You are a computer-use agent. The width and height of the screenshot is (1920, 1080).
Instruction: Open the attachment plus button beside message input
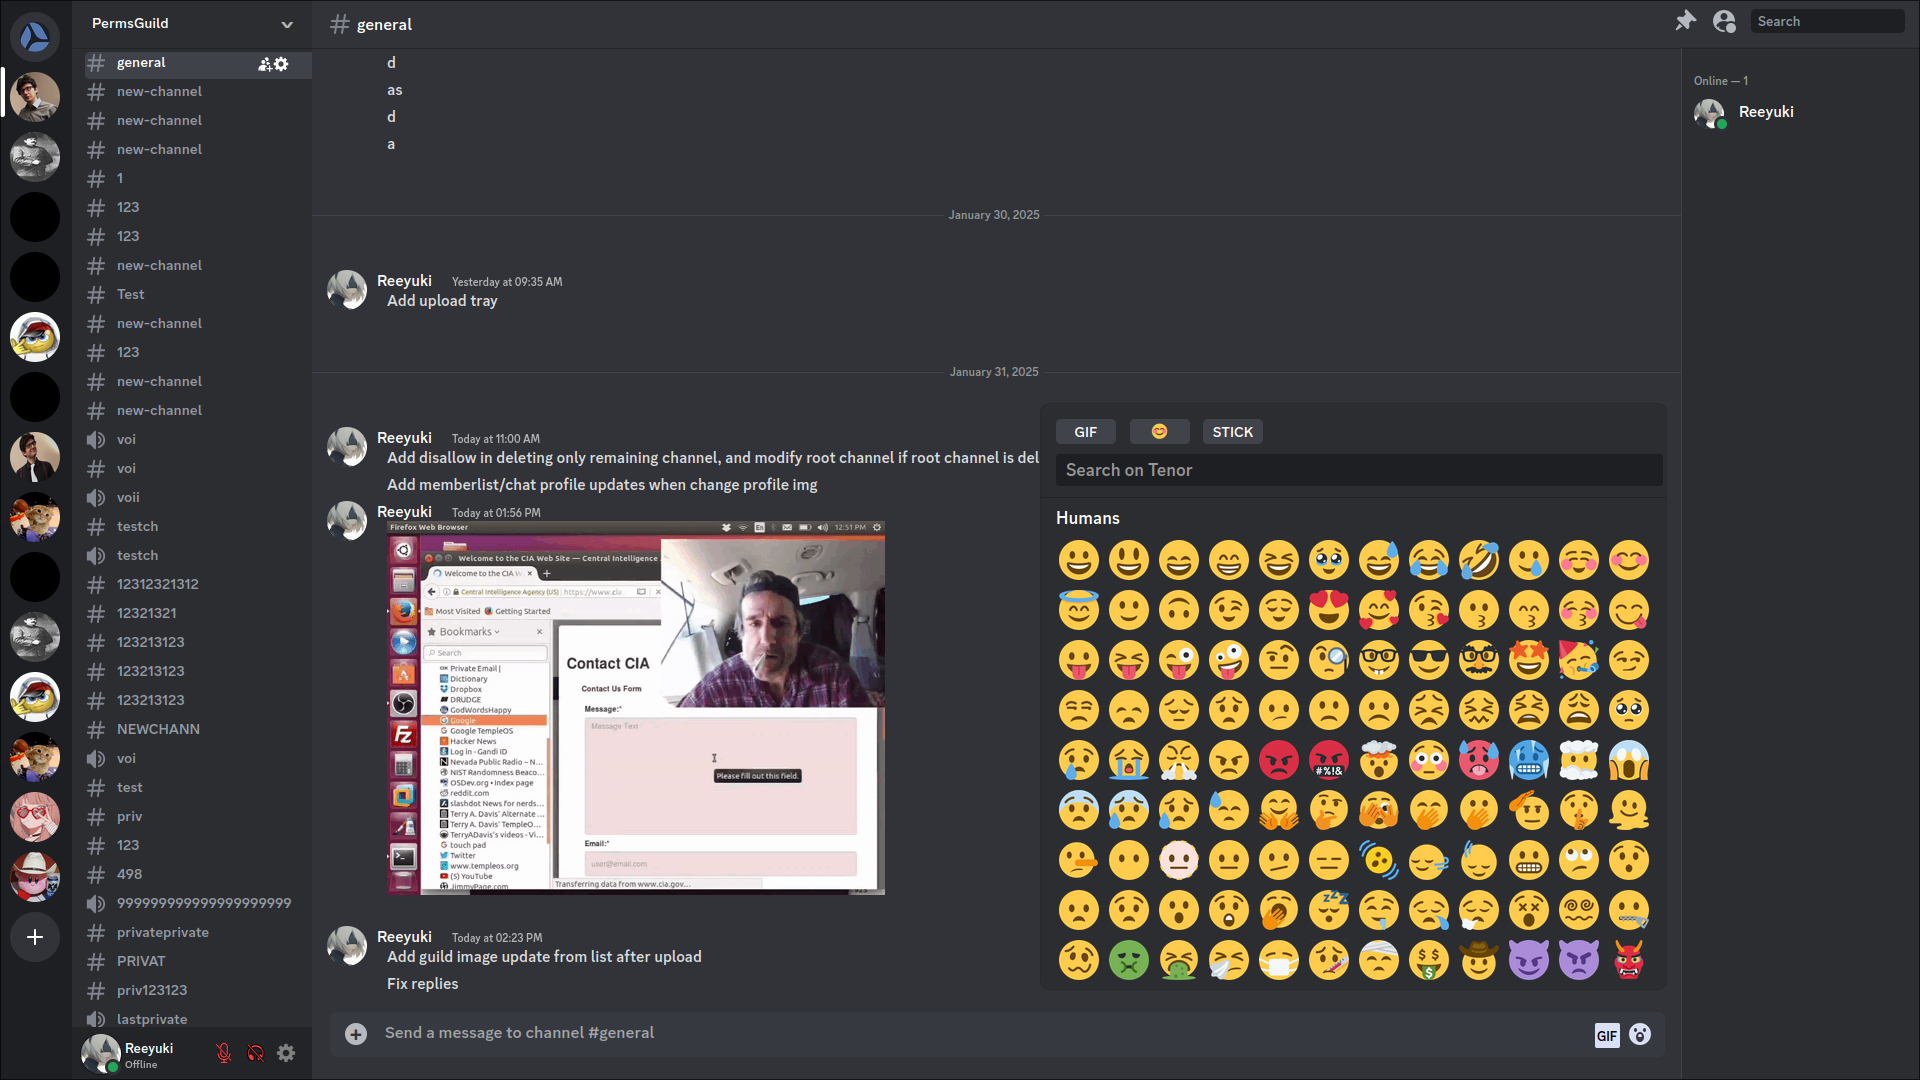click(x=356, y=1034)
